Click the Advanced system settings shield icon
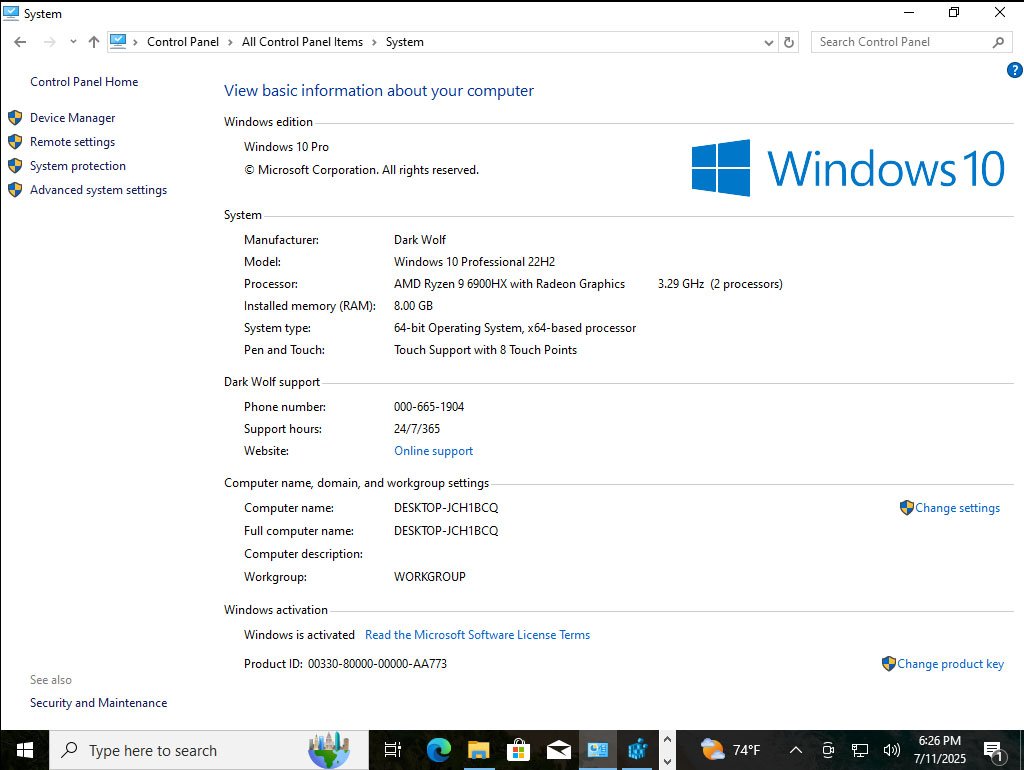This screenshot has width=1024, height=770. coord(15,190)
